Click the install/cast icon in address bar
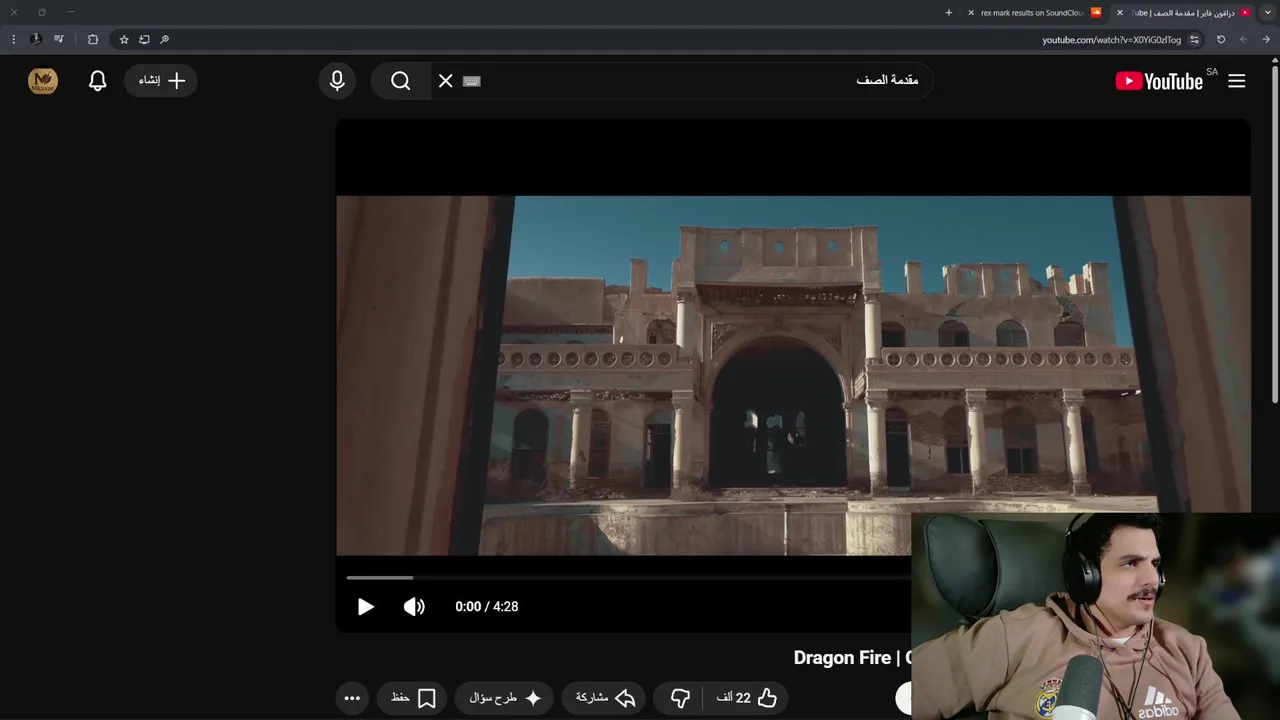This screenshot has width=1280, height=720. pos(144,40)
